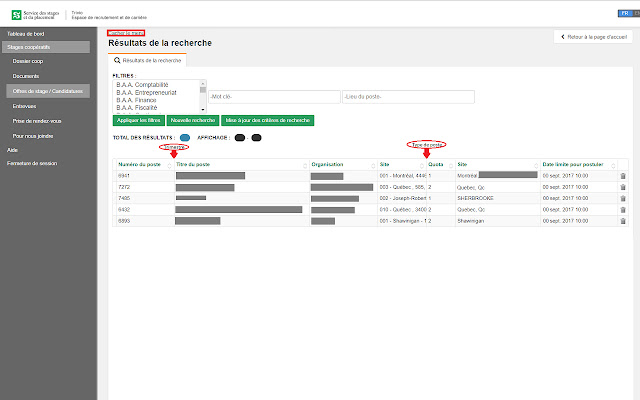Select B.A.A. Fiscalité in the filter list

point(137,108)
